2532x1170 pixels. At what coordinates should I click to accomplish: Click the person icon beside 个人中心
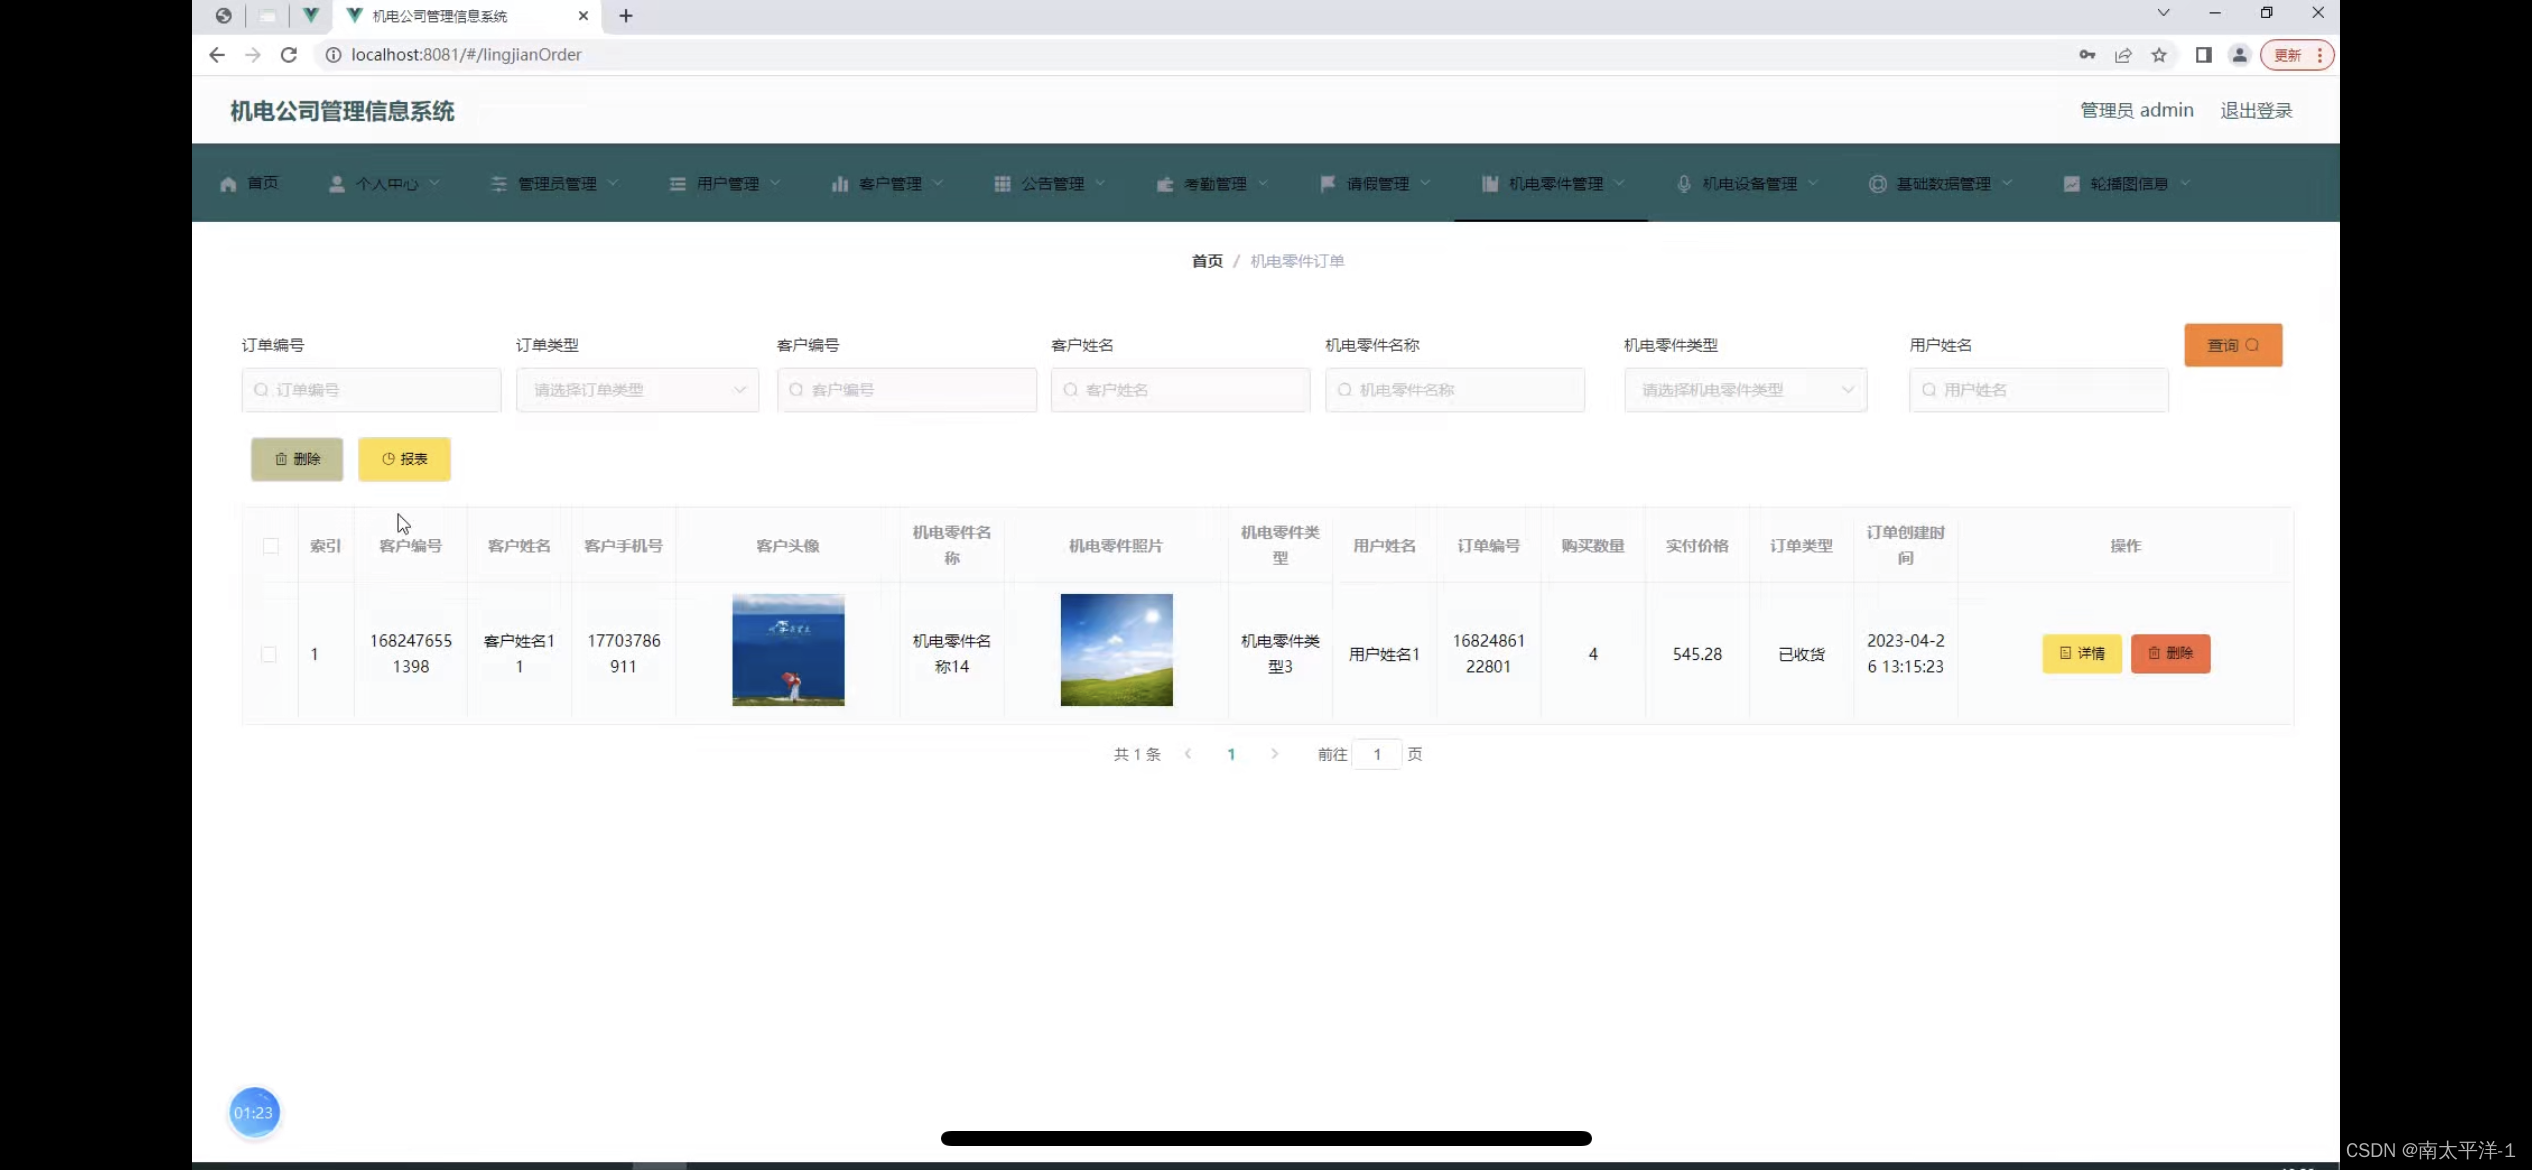point(337,184)
